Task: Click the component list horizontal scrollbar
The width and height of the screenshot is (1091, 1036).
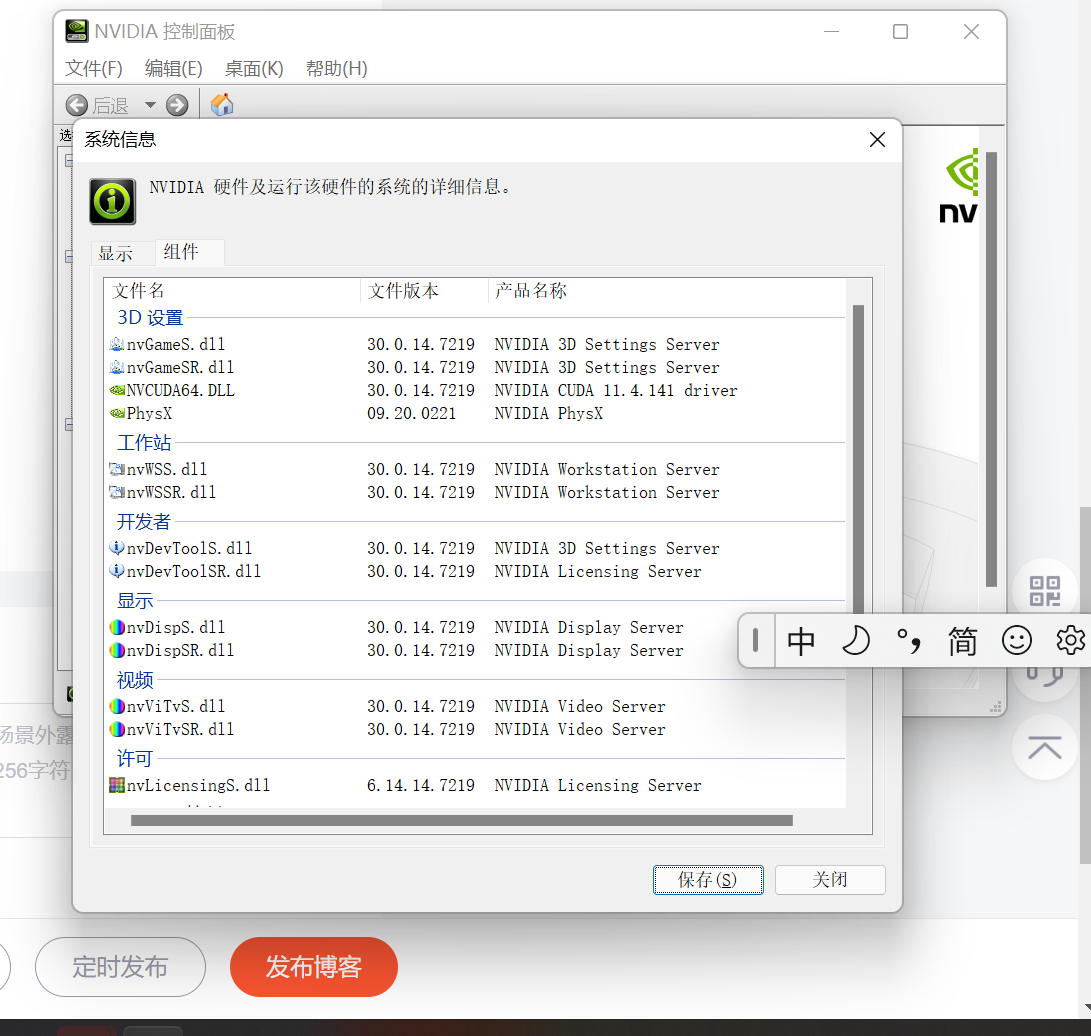Action: pyautogui.click(x=461, y=820)
